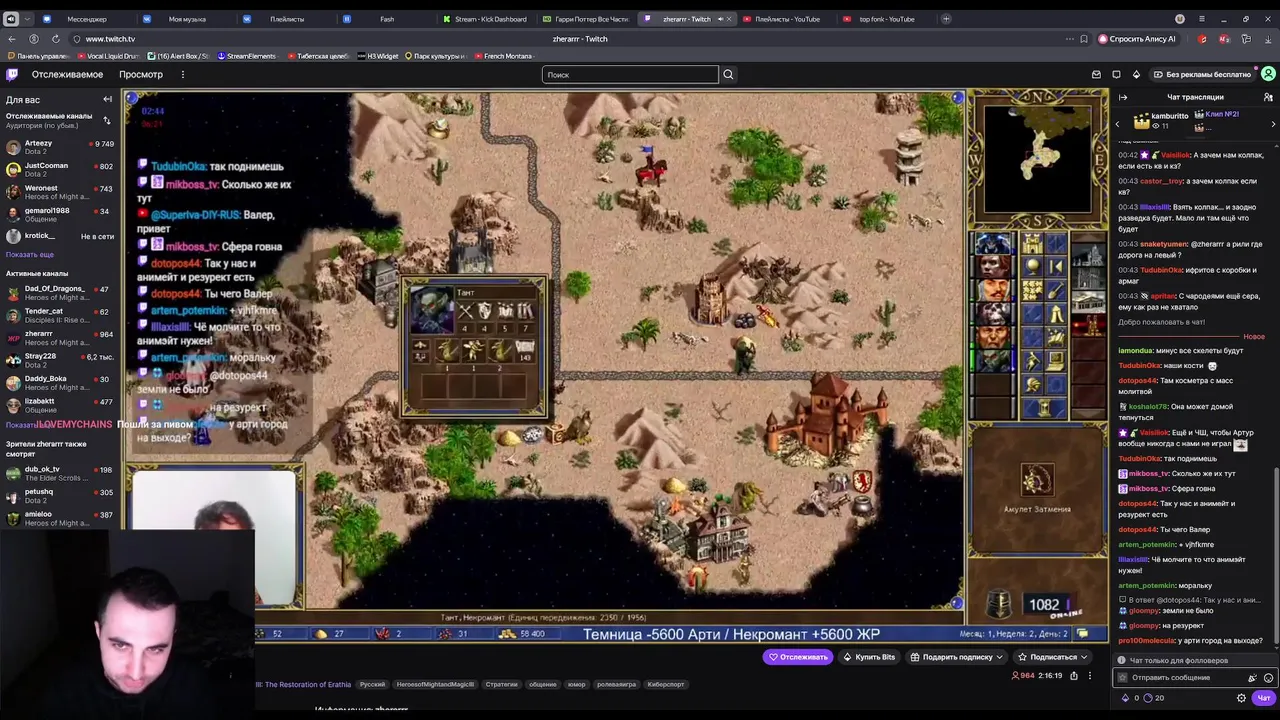
Task: Mute the zherarrr Twitch tab audio
Action: [x=719, y=19]
